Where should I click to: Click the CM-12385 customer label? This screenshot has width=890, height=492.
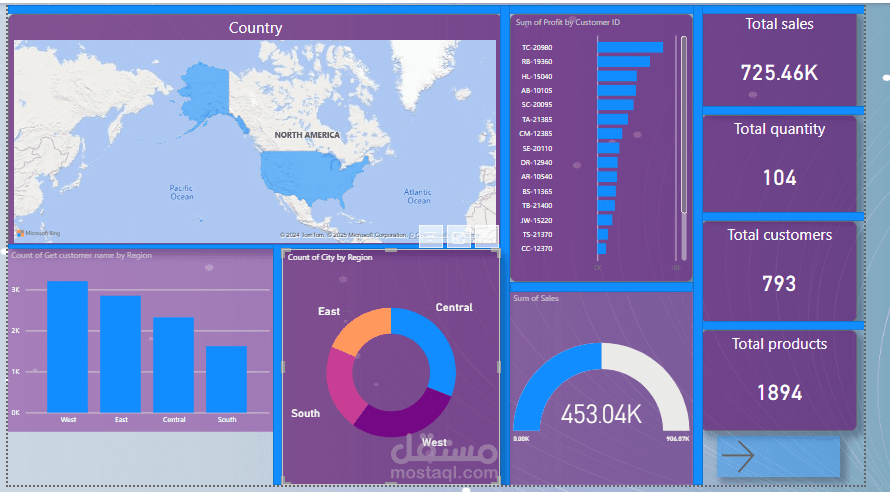click(535, 133)
